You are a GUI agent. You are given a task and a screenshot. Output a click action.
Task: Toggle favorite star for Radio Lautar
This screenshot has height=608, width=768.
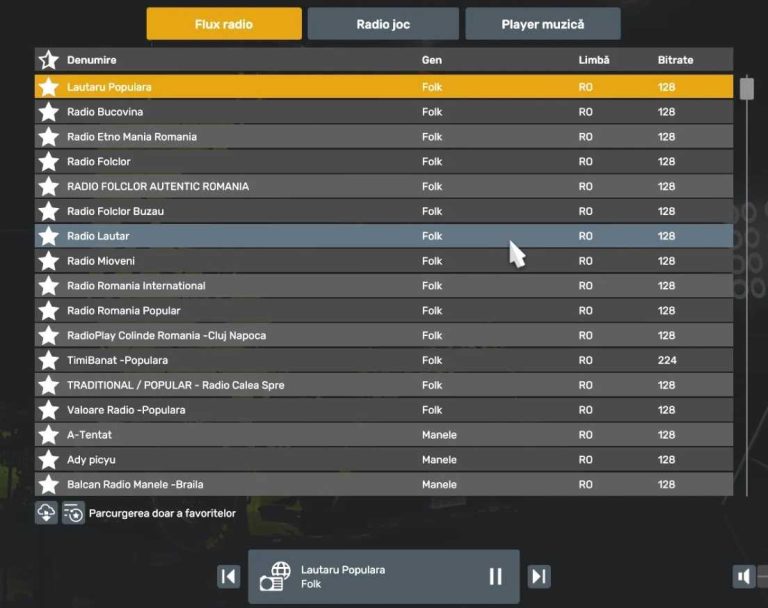coord(49,236)
